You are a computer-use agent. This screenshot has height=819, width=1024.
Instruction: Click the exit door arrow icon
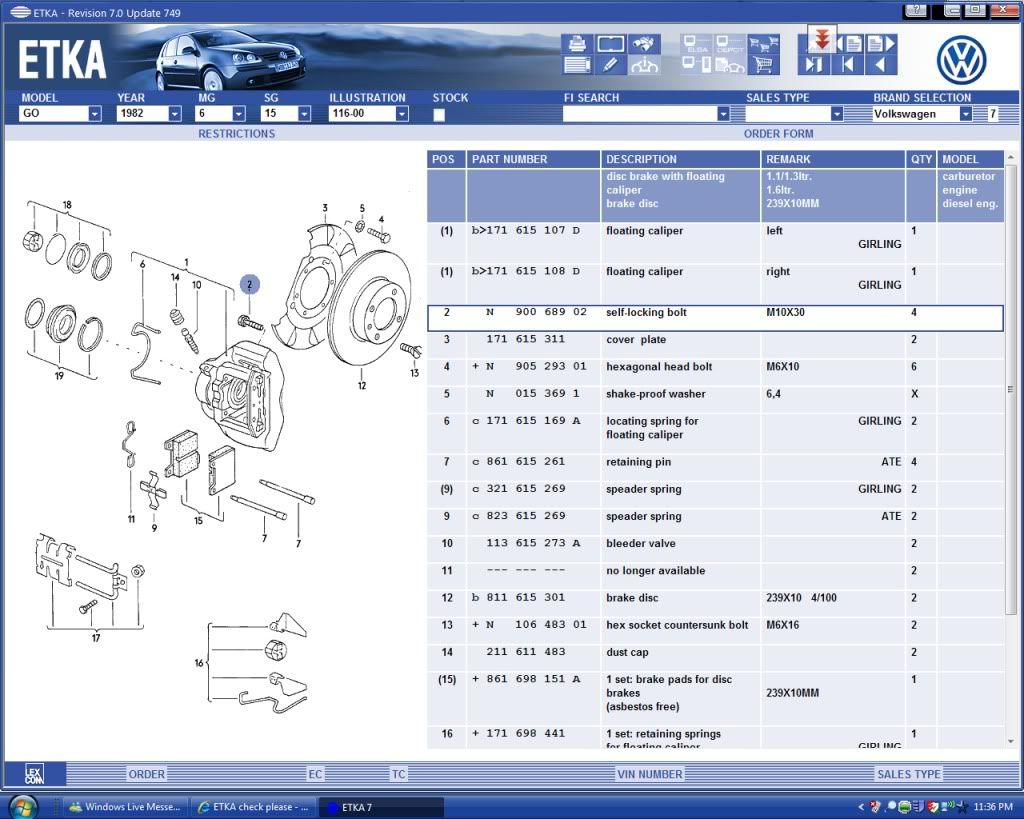[814, 65]
